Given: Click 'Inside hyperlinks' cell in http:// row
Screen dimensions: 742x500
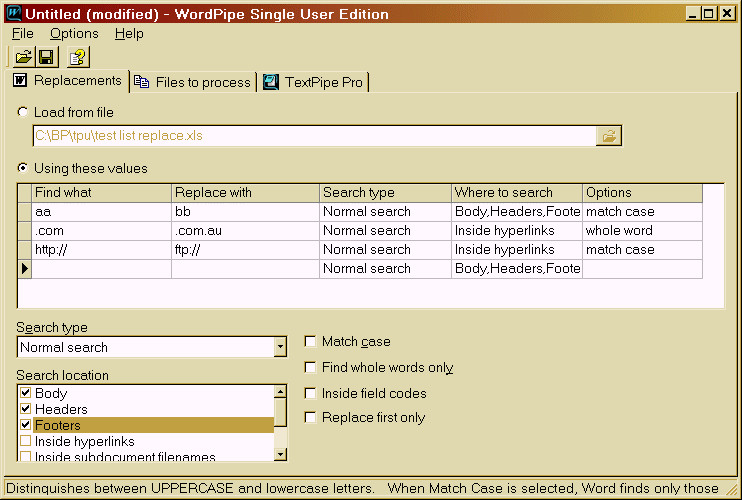Looking at the screenshot, I should (517, 250).
